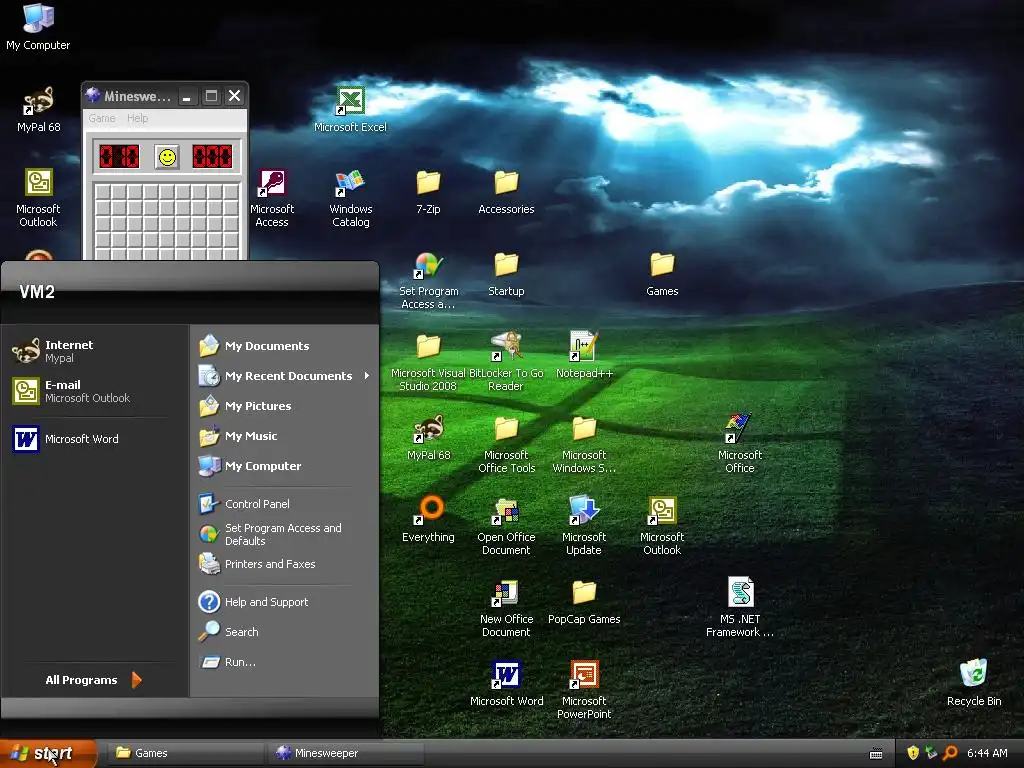The width and height of the screenshot is (1024, 768).
Task: Open Minesweeper Game menu
Action: (x=102, y=118)
